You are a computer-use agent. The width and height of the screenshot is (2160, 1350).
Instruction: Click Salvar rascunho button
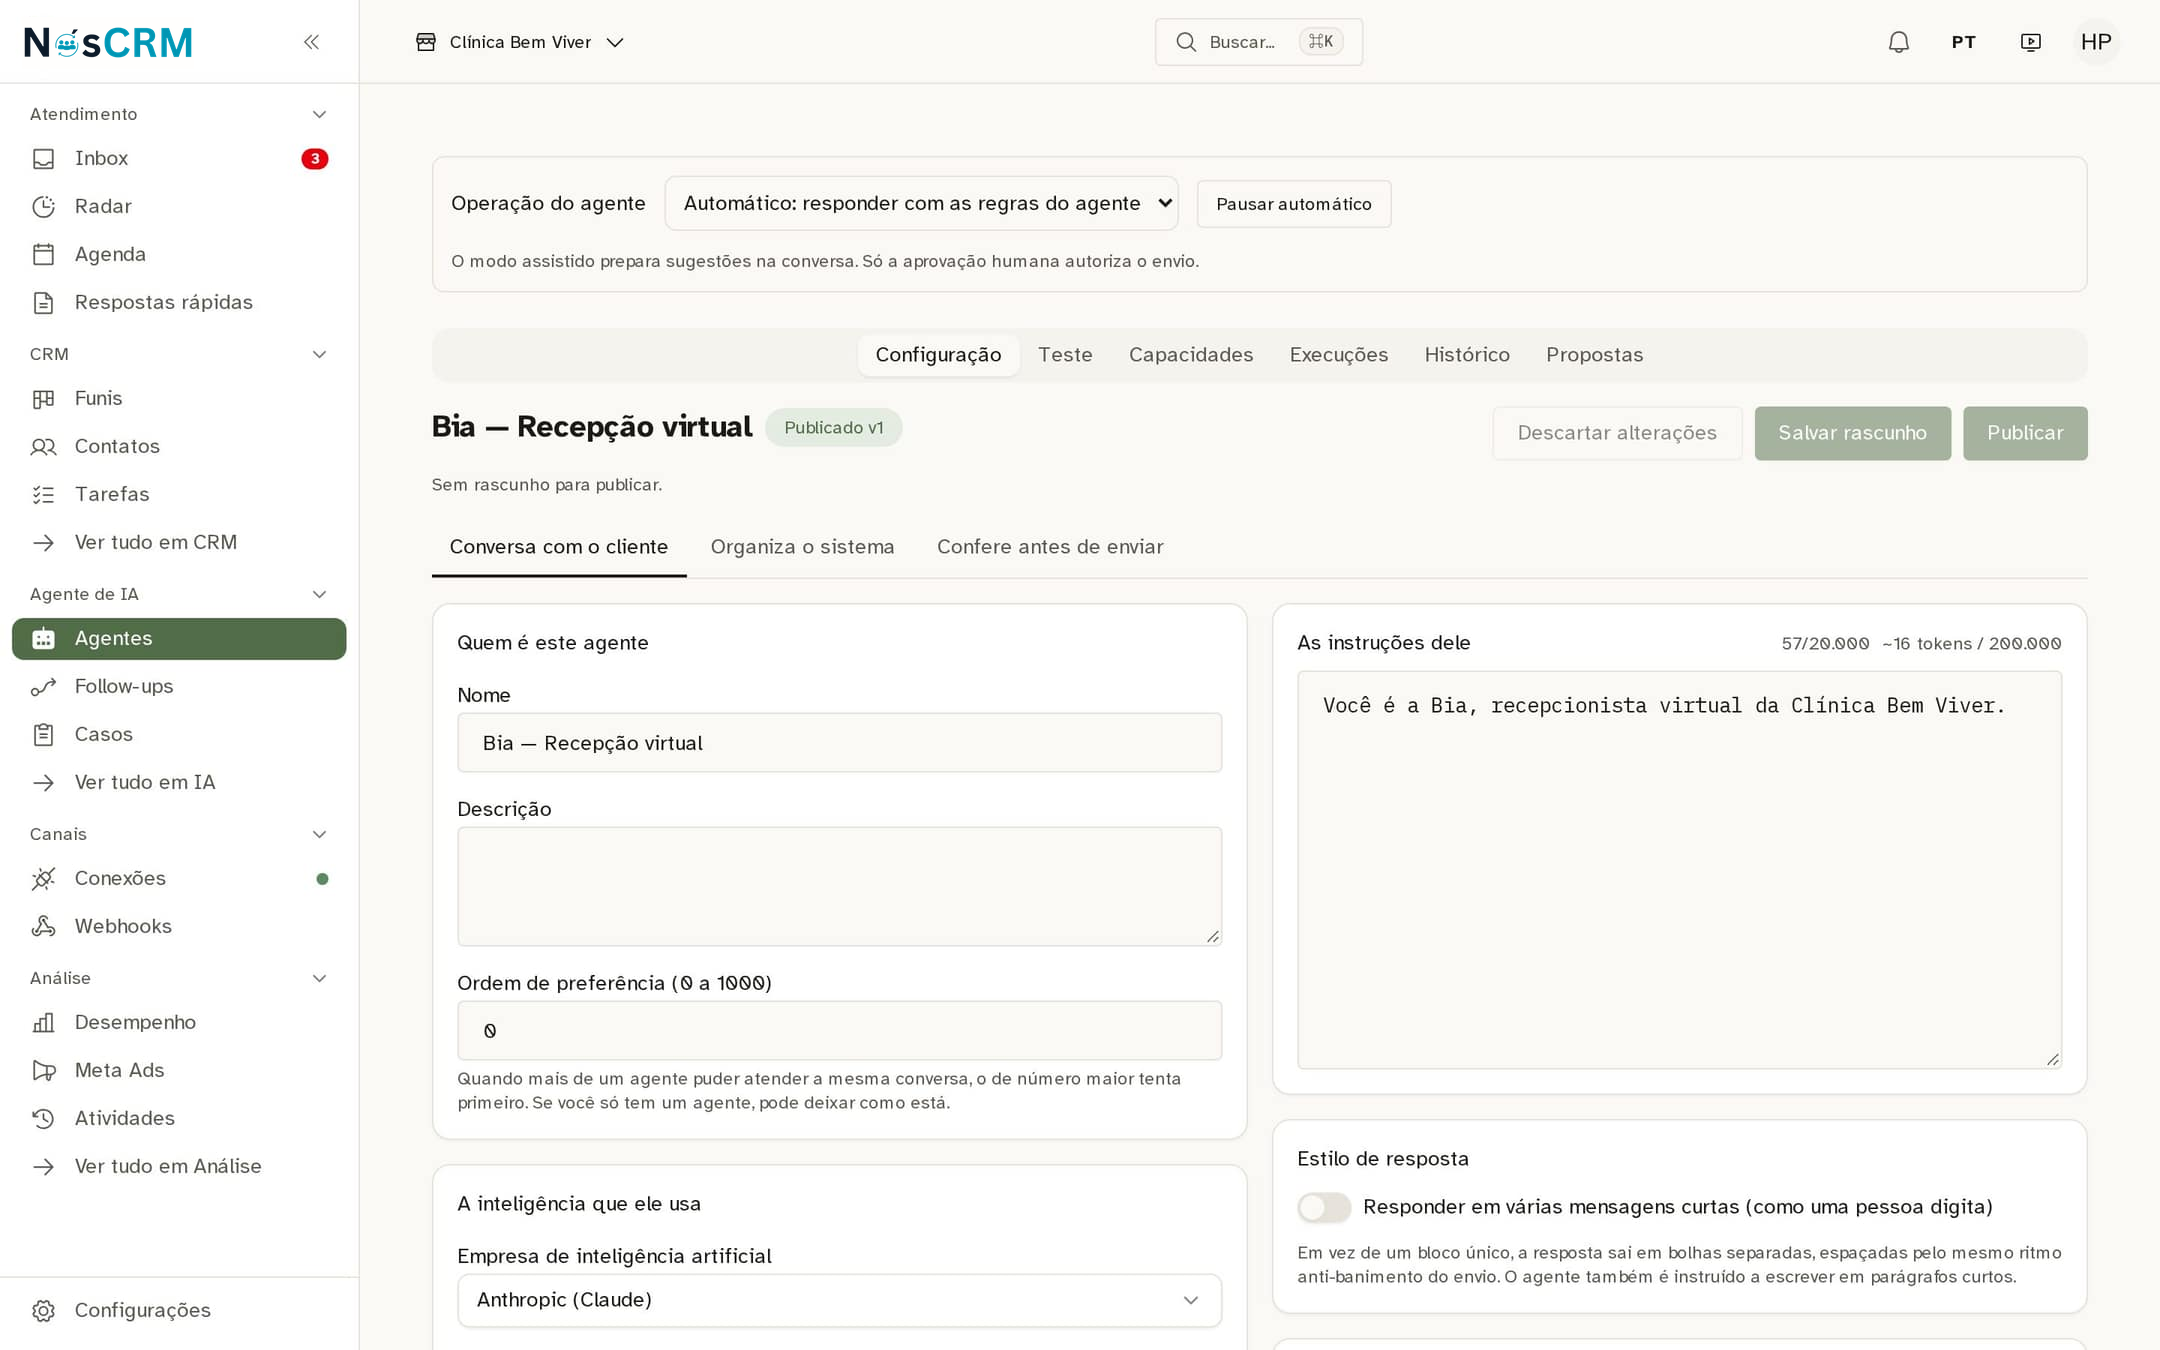coord(1852,433)
